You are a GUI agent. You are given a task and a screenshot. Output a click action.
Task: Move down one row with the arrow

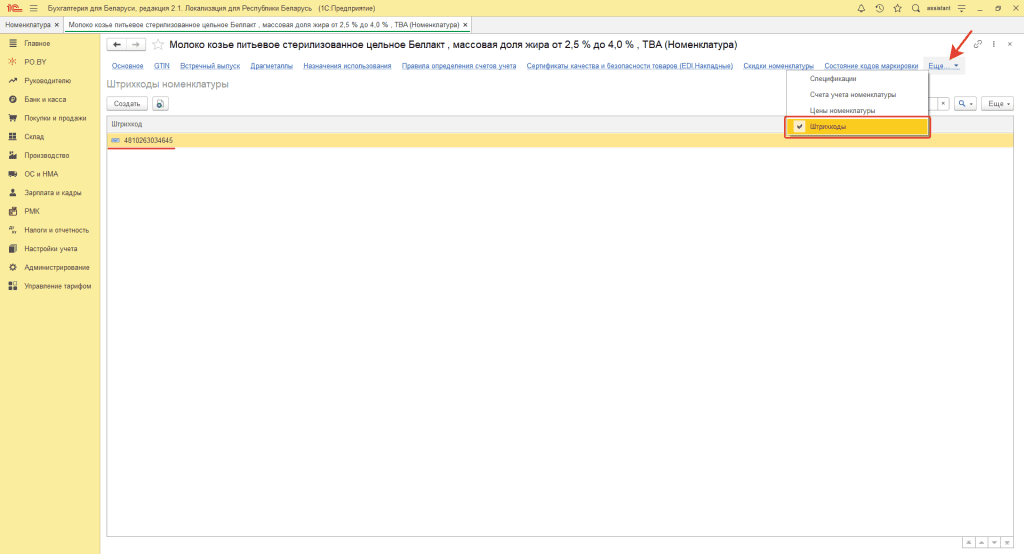tap(994, 543)
